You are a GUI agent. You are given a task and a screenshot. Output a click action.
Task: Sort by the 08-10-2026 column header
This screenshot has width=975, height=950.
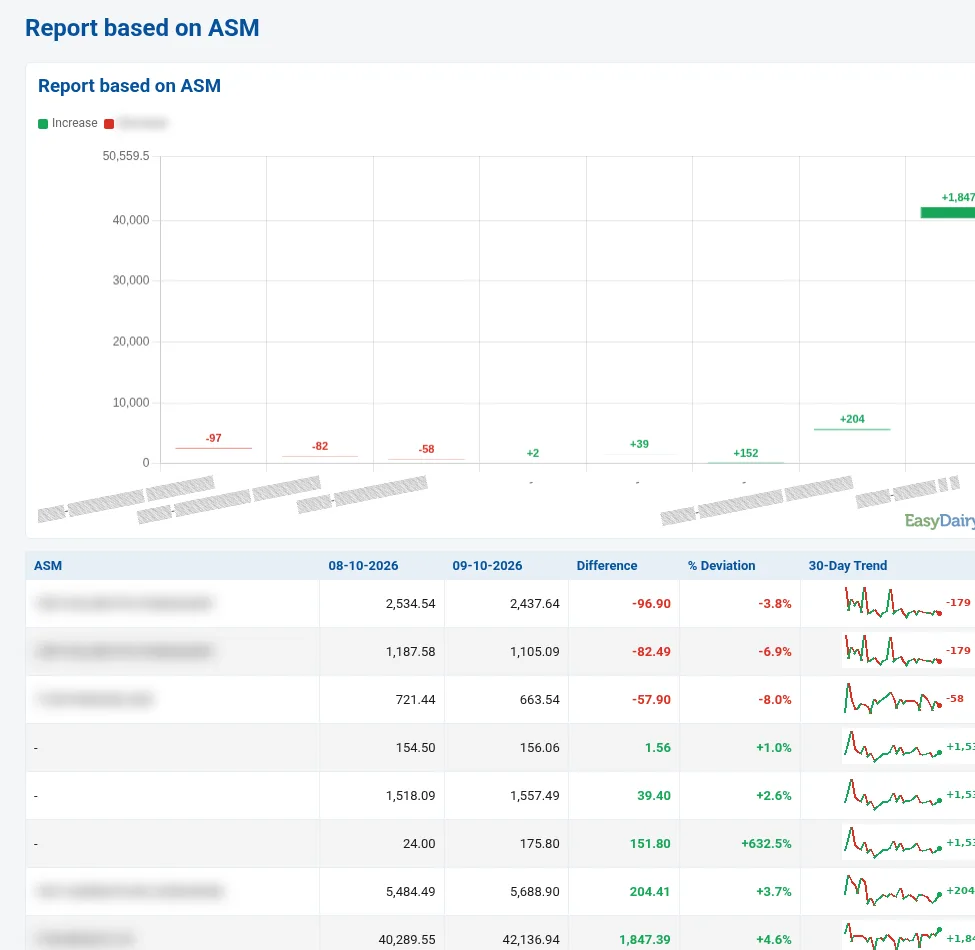tap(363, 566)
